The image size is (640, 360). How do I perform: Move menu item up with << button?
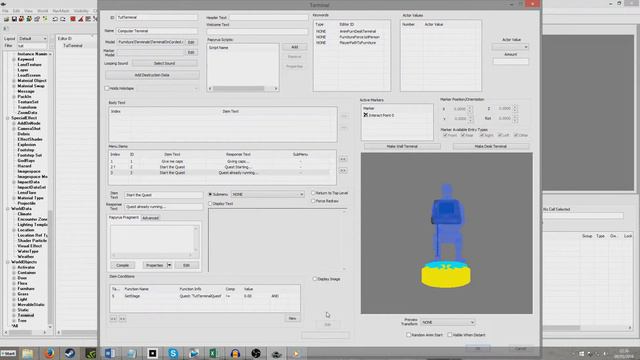(x=343, y=159)
